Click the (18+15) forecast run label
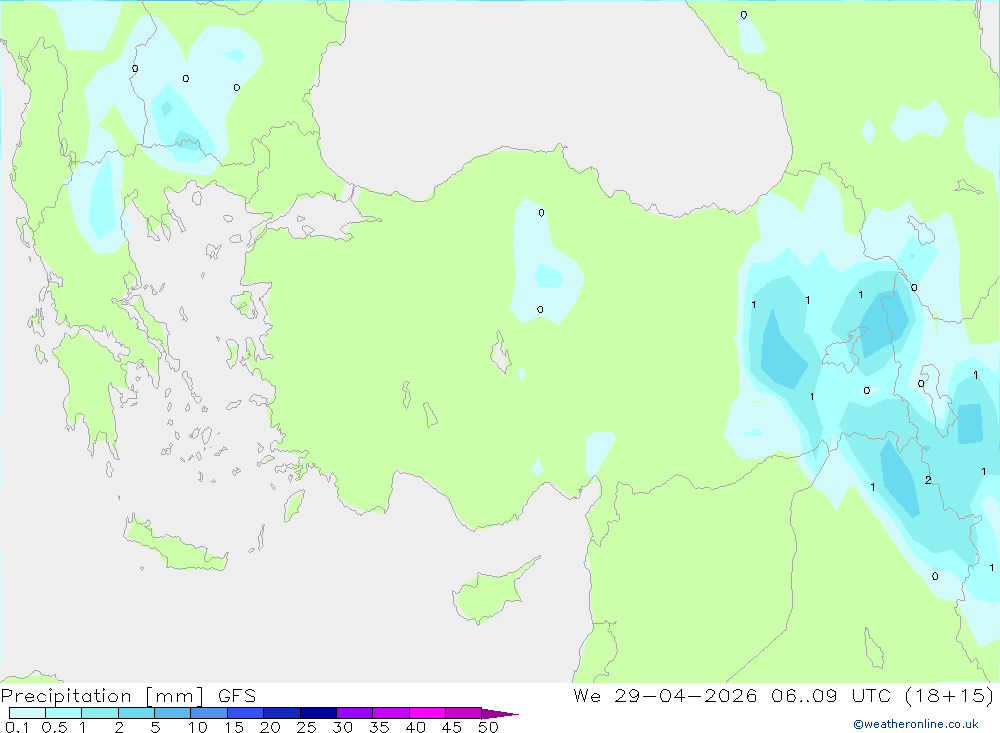This screenshot has height=733, width=1000. (949, 695)
